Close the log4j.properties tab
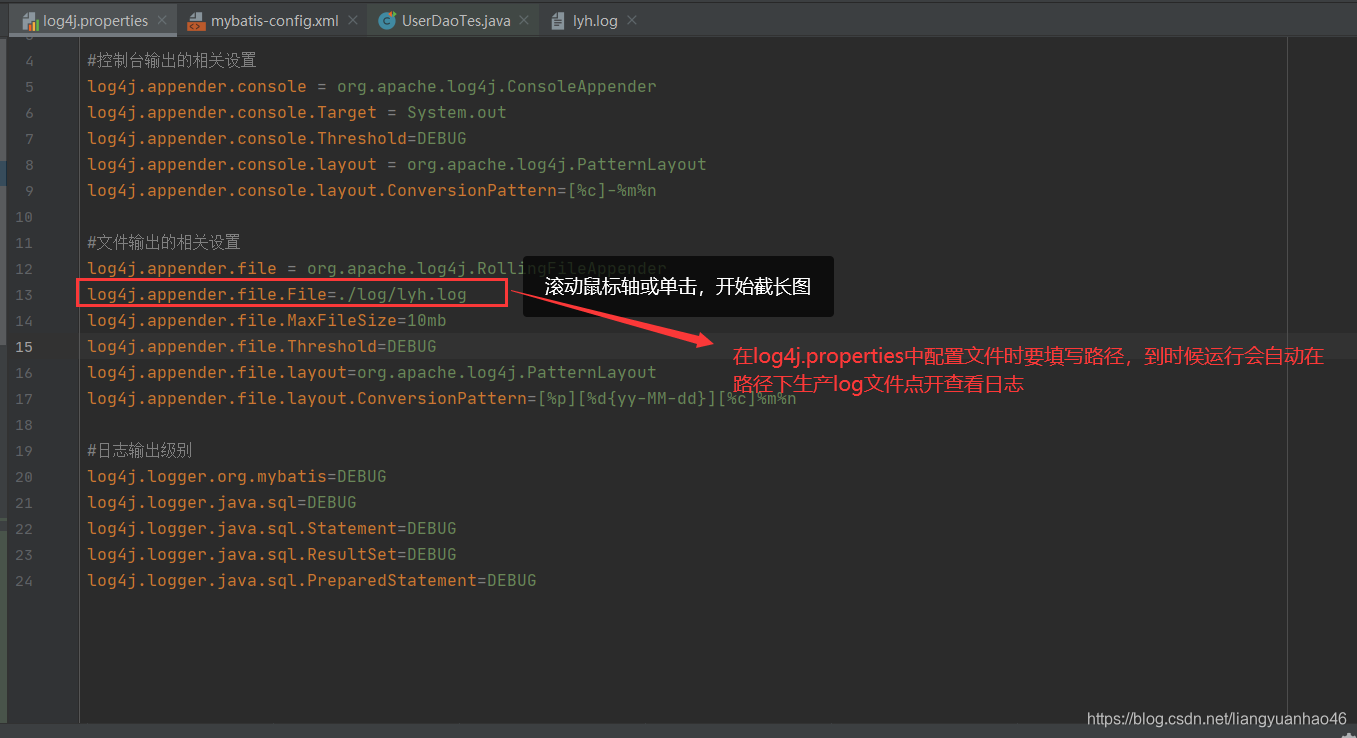 click(x=163, y=21)
